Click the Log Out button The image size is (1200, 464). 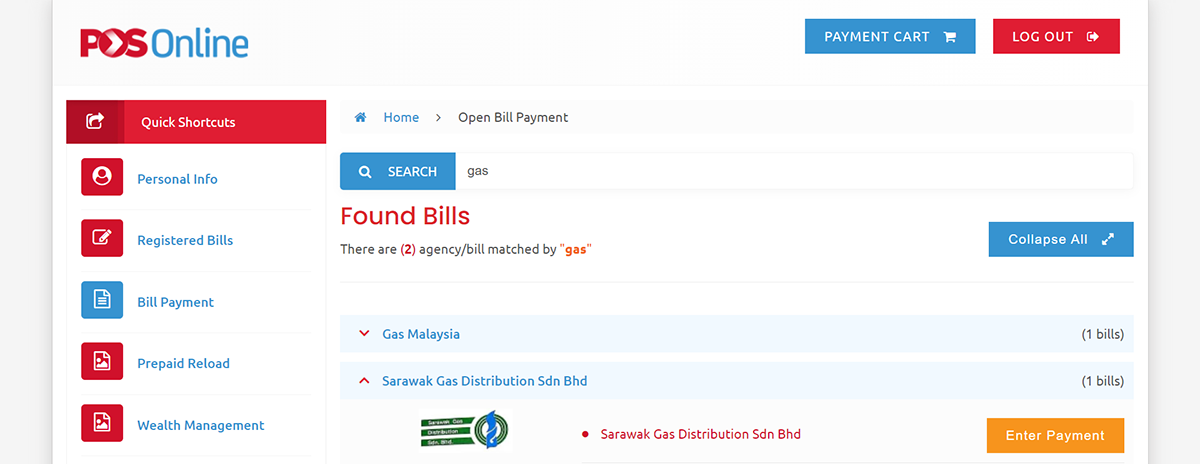[1056, 37]
